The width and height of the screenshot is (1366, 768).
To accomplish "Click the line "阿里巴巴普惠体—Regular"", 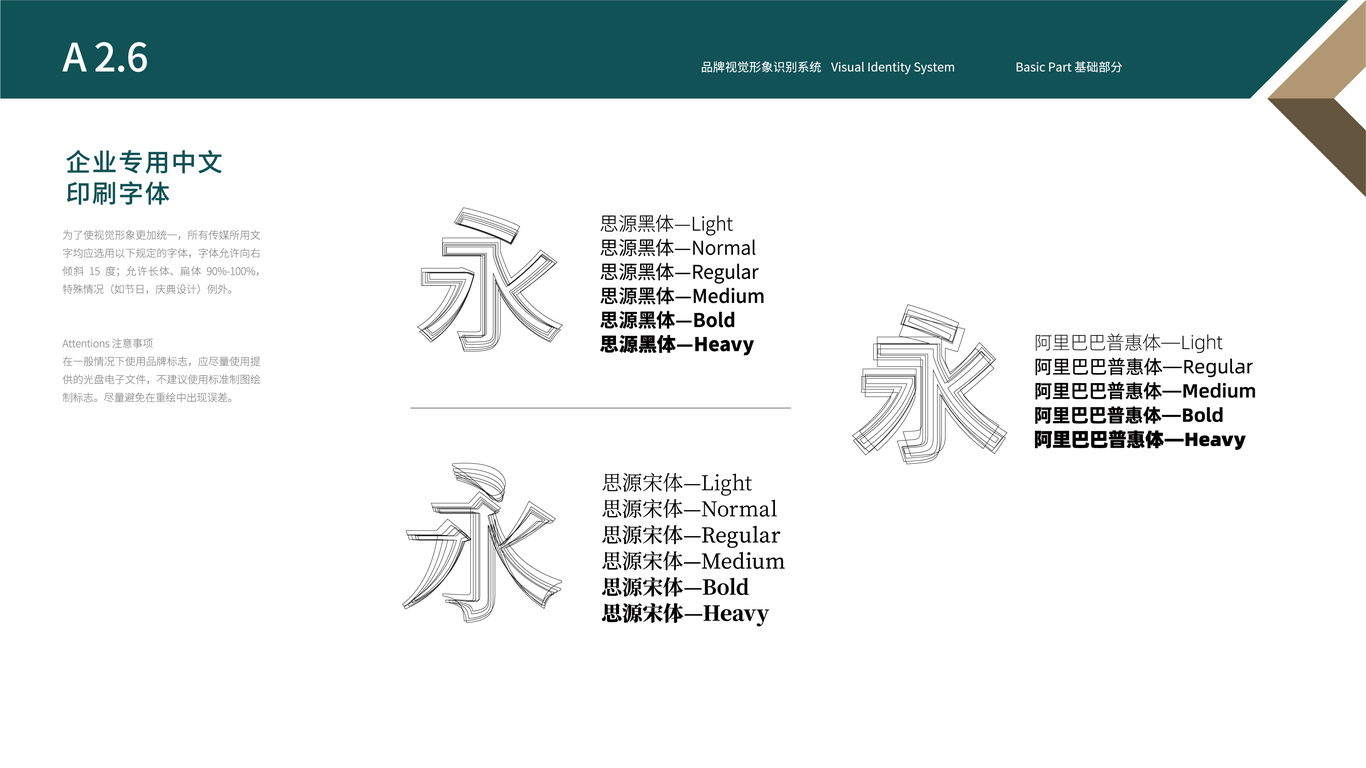I will tap(1144, 367).
